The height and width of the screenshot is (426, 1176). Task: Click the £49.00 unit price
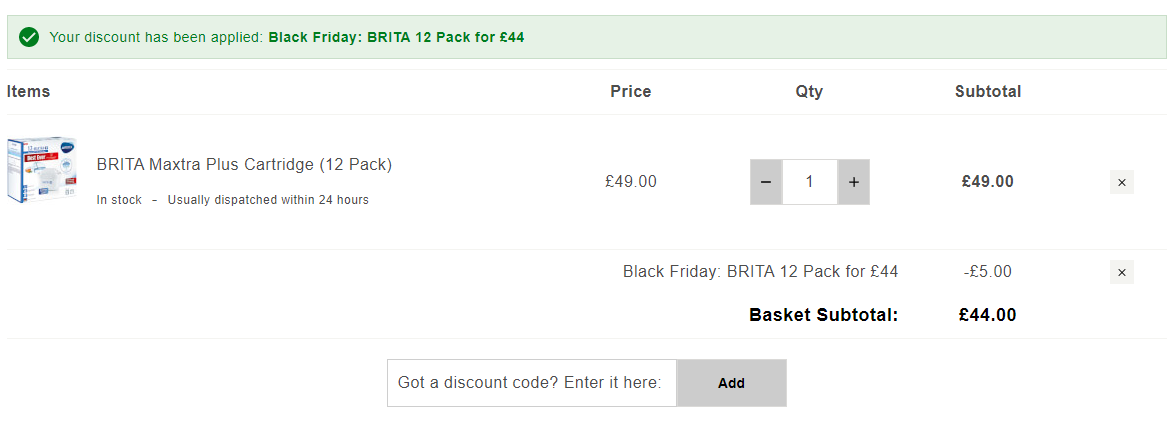click(631, 182)
